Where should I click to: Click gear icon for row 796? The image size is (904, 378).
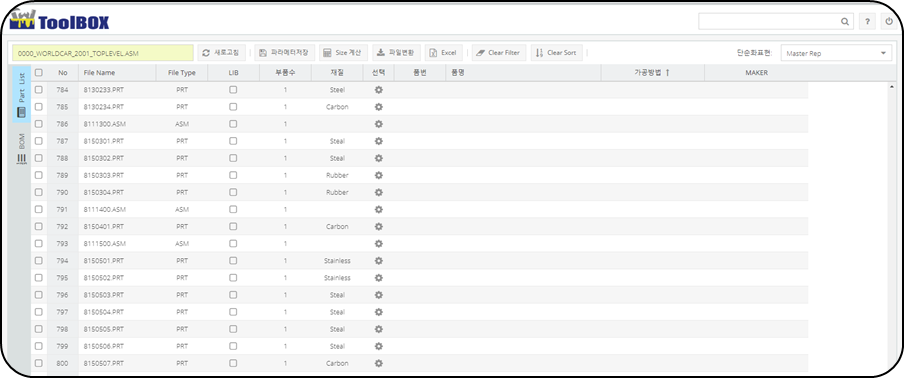pos(379,295)
